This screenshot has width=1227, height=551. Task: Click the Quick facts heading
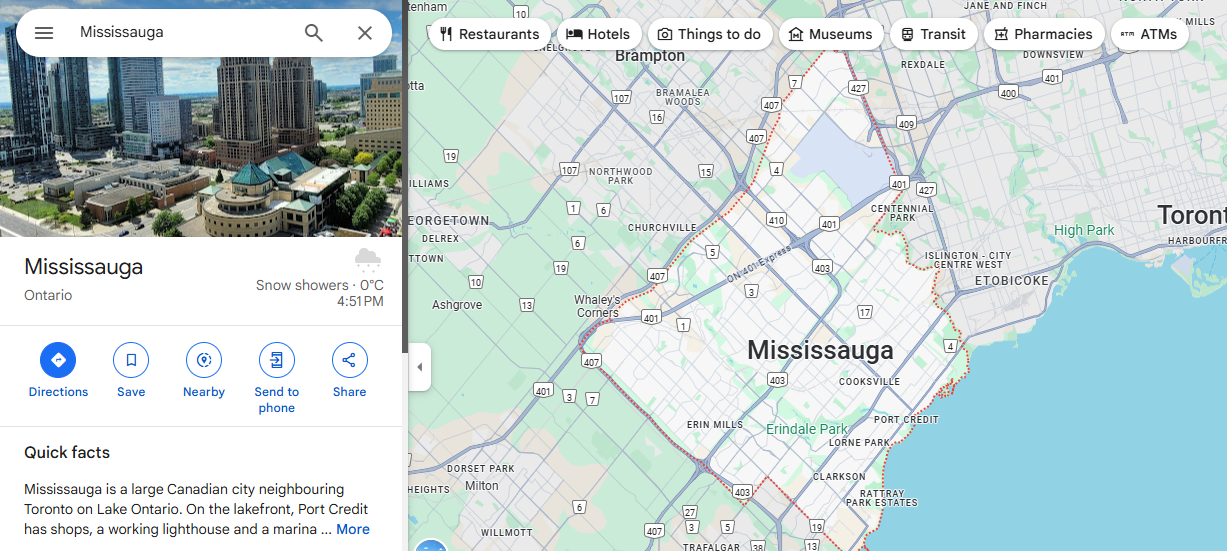pos(67,453)
